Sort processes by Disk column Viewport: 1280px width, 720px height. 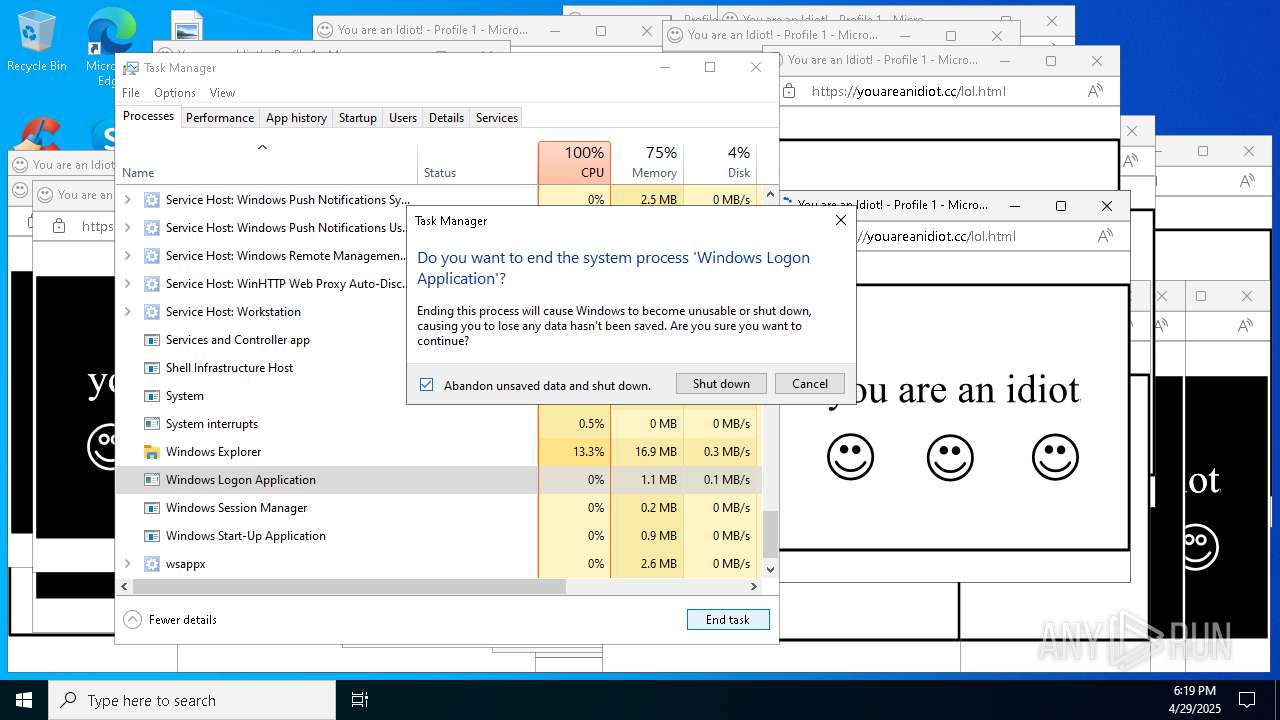pyautogui.click(x=720, y=162)
